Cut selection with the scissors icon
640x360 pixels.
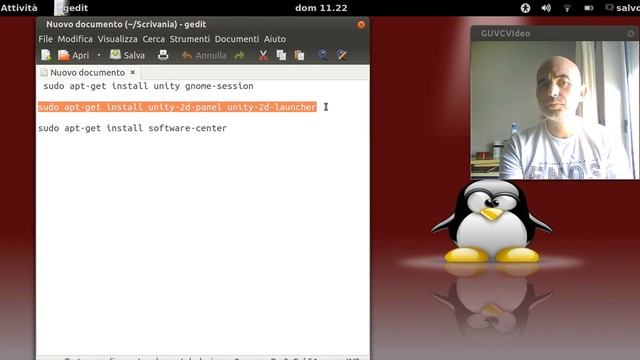coord(263,55)
